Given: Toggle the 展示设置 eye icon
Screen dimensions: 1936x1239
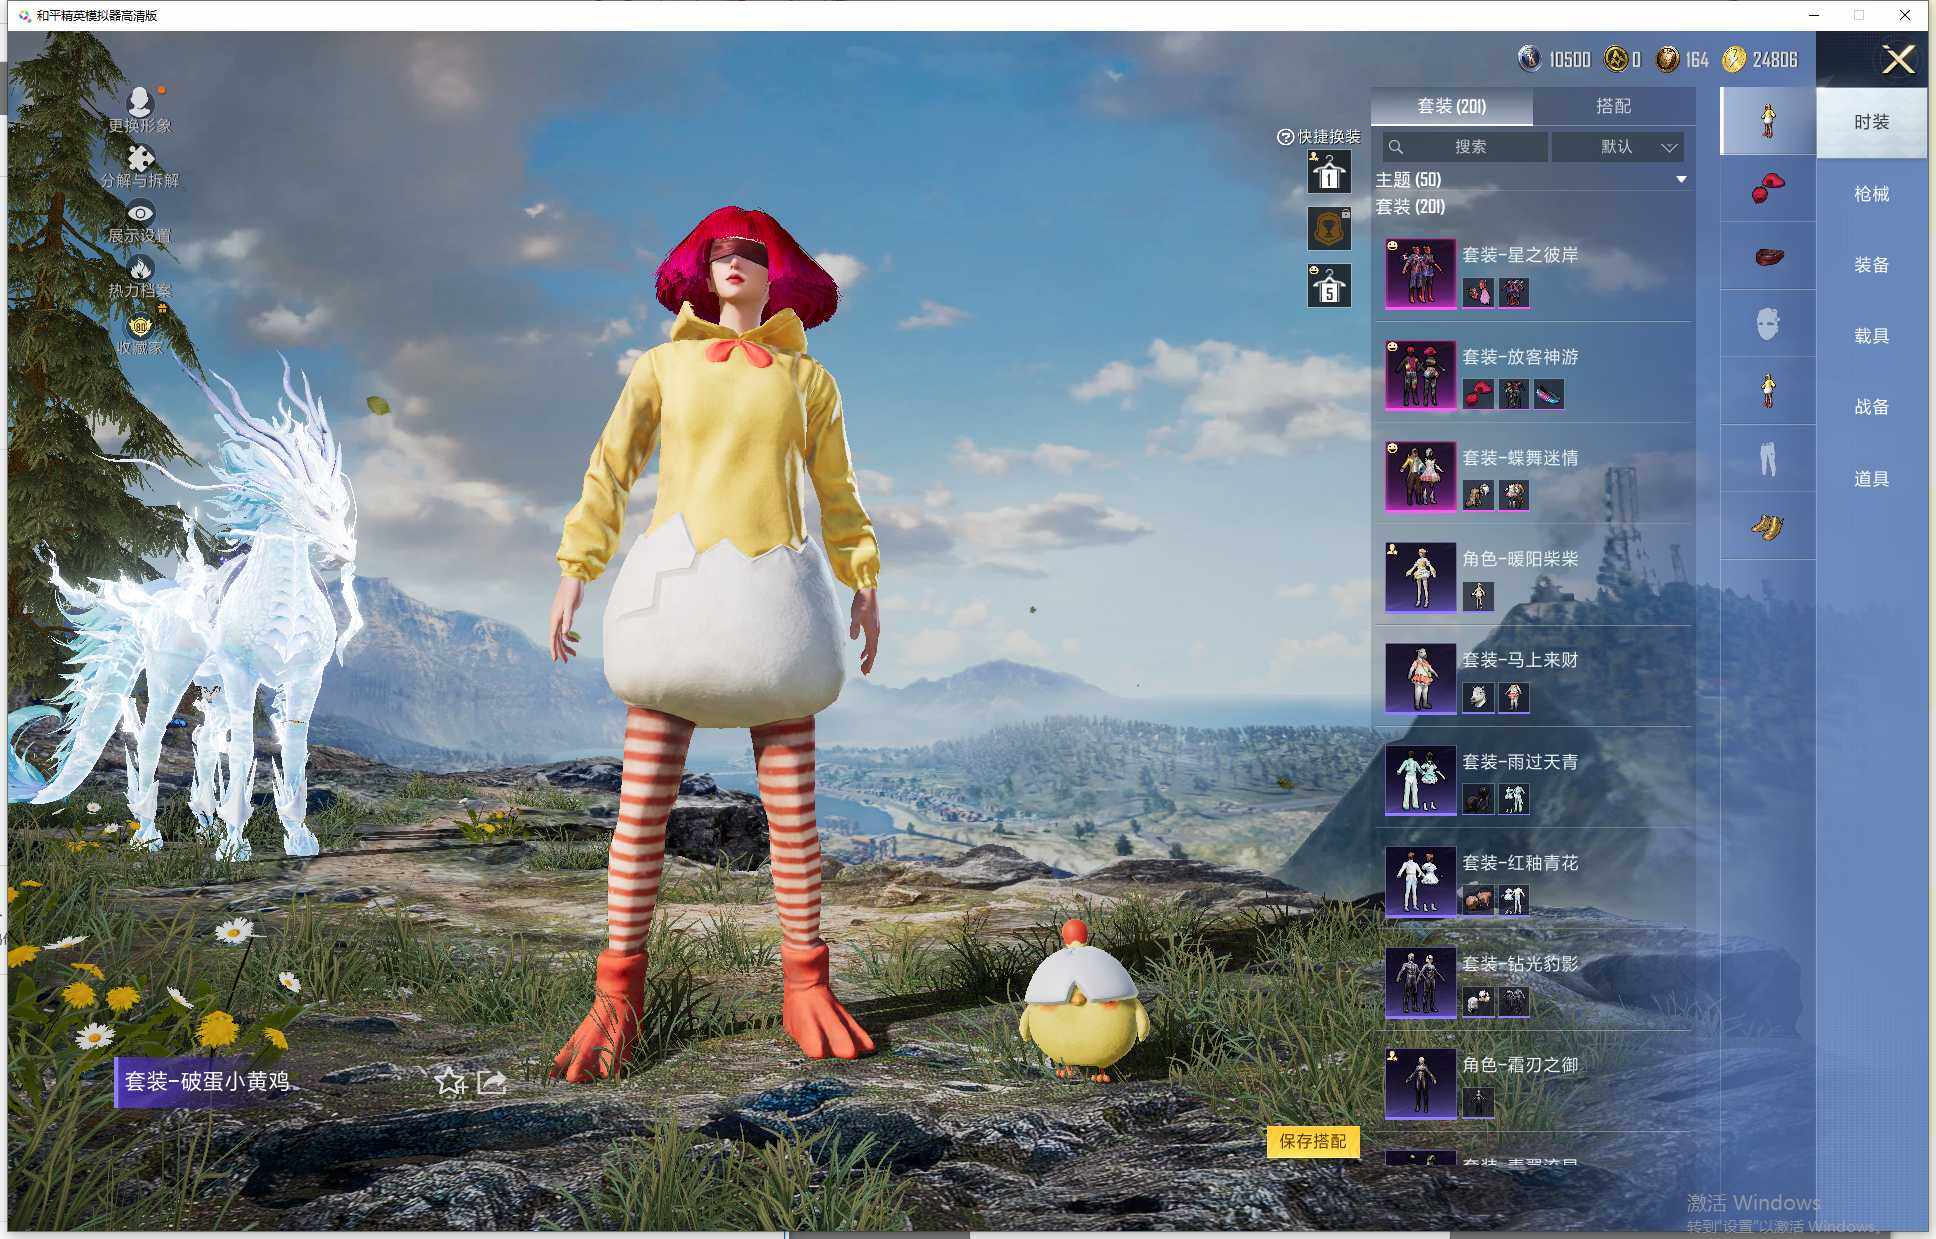Looking at the screenshot, I should coord(140,213).
